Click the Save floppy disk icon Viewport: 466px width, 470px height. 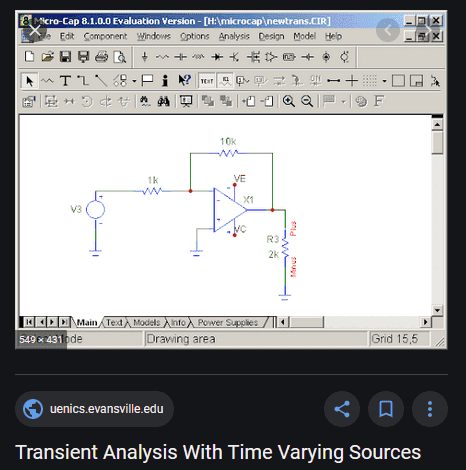pos(65,57)
